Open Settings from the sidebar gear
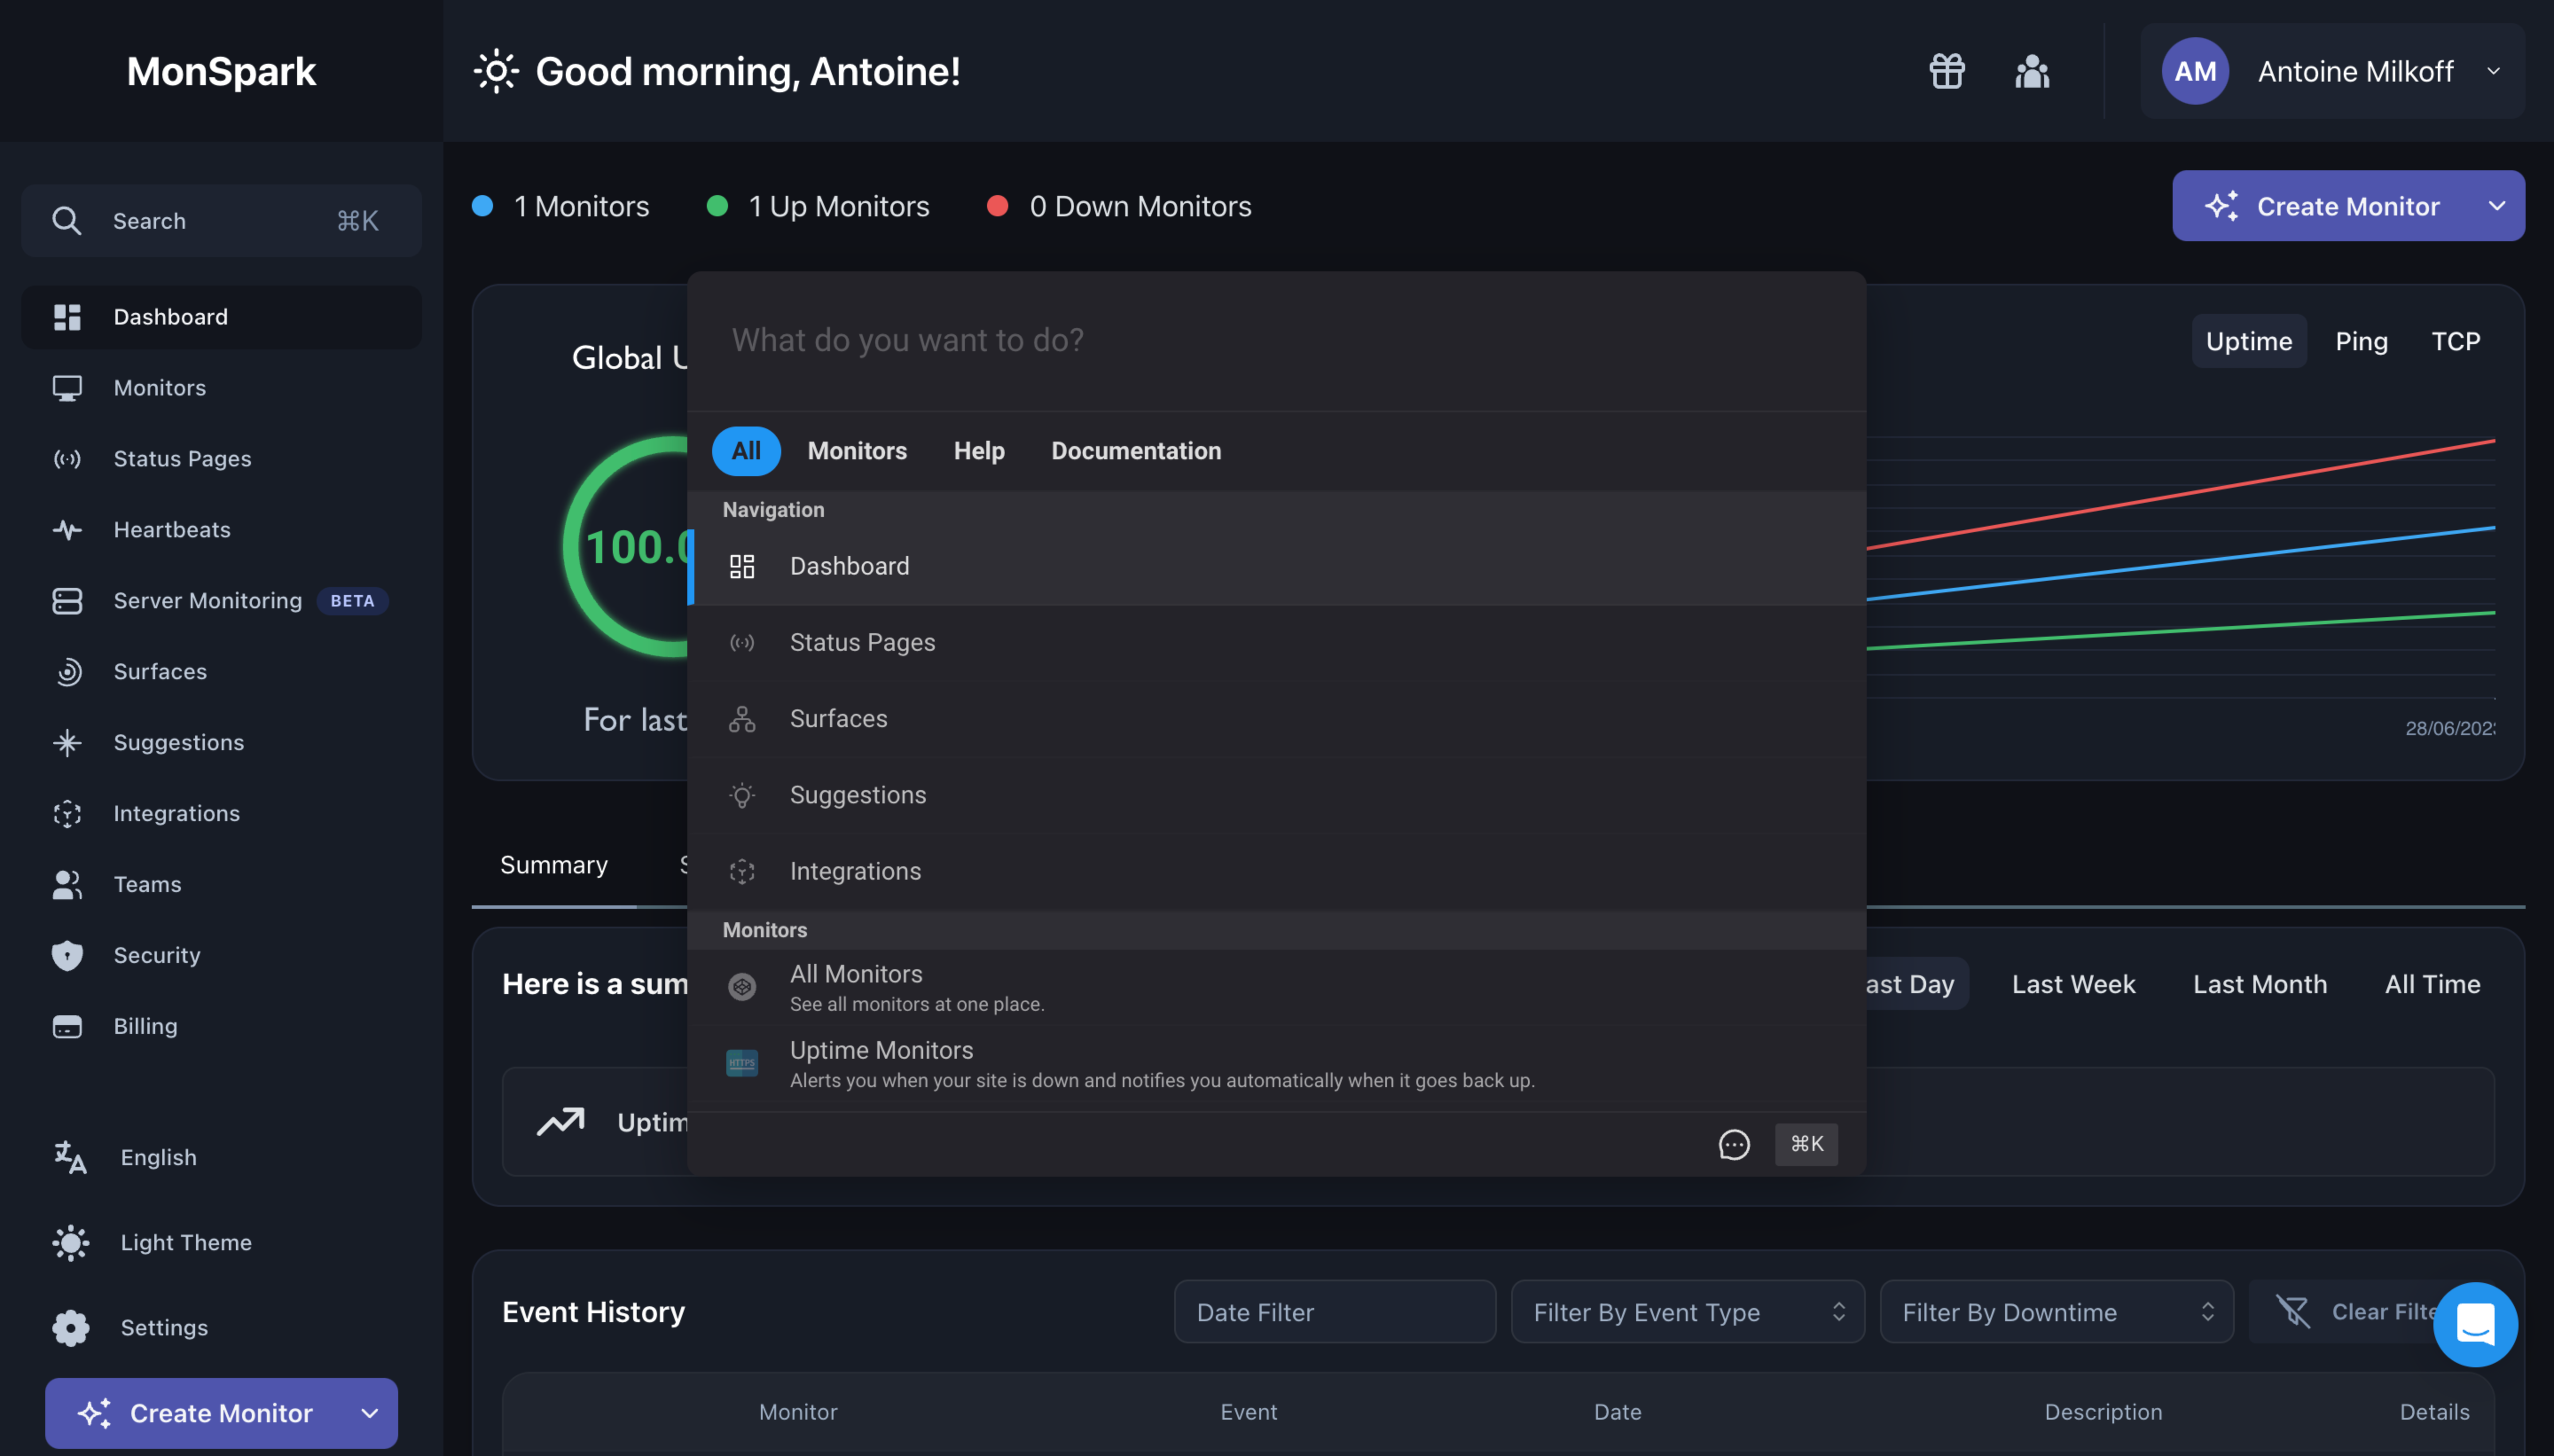Image resolution: width=2554 pixels, height=1456 pixels. click(70, 1328)
